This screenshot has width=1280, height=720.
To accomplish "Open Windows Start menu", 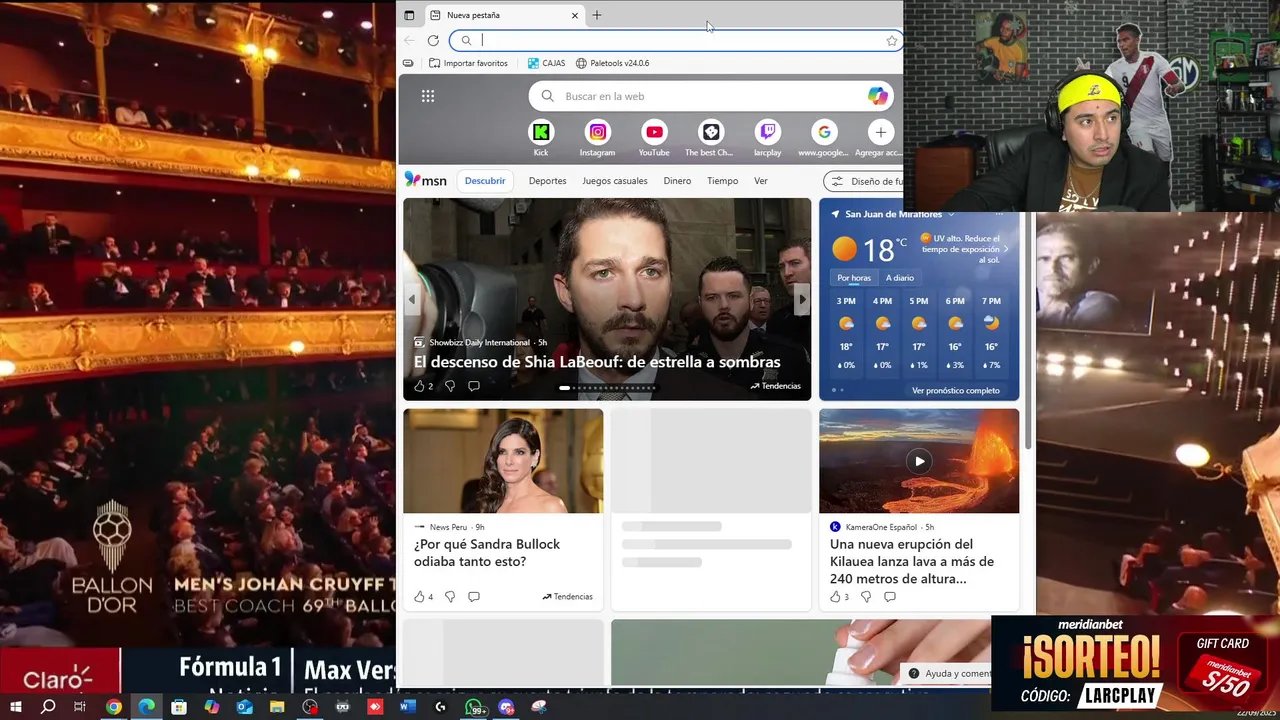I will click(15, 707).
